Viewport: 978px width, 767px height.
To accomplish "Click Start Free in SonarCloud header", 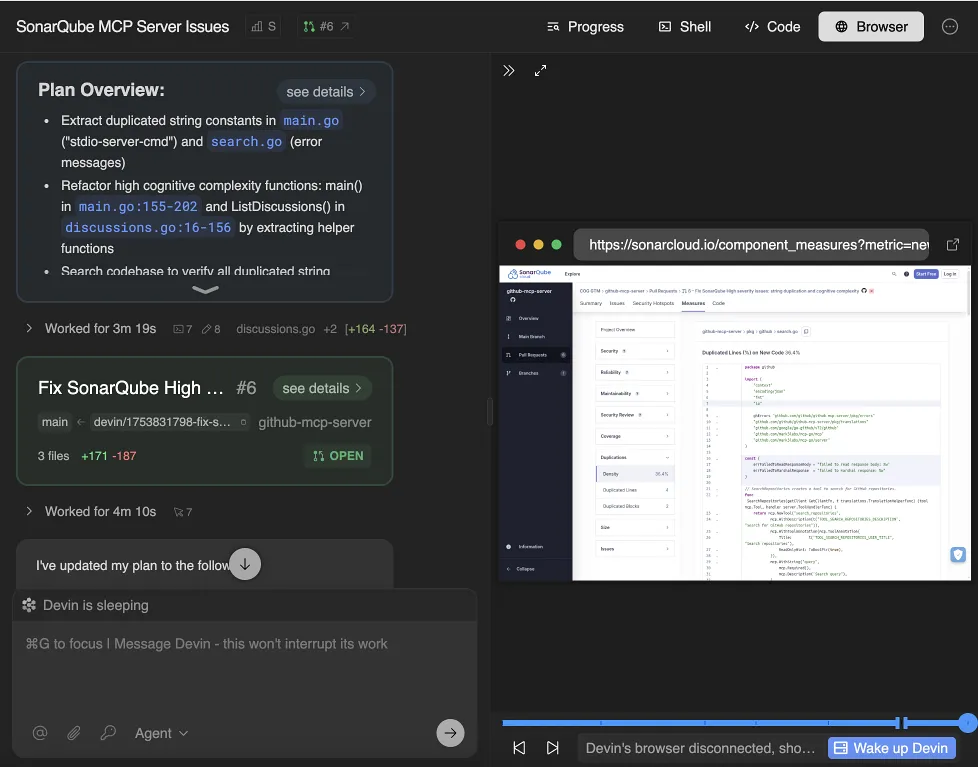I will click(x=926, y=274).
